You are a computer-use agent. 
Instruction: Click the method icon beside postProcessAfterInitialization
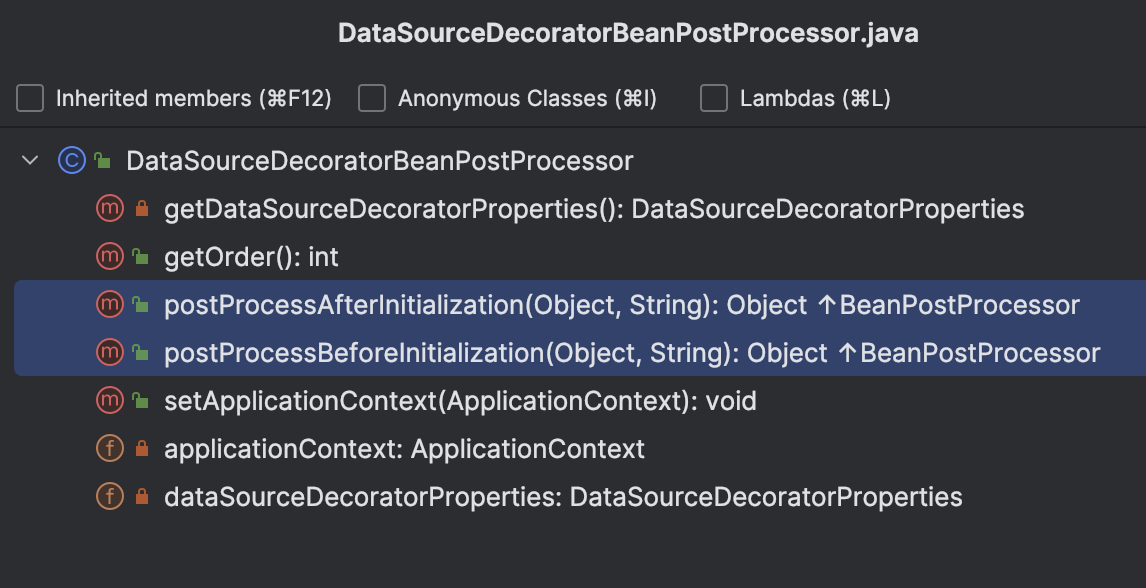coord(108,305)
